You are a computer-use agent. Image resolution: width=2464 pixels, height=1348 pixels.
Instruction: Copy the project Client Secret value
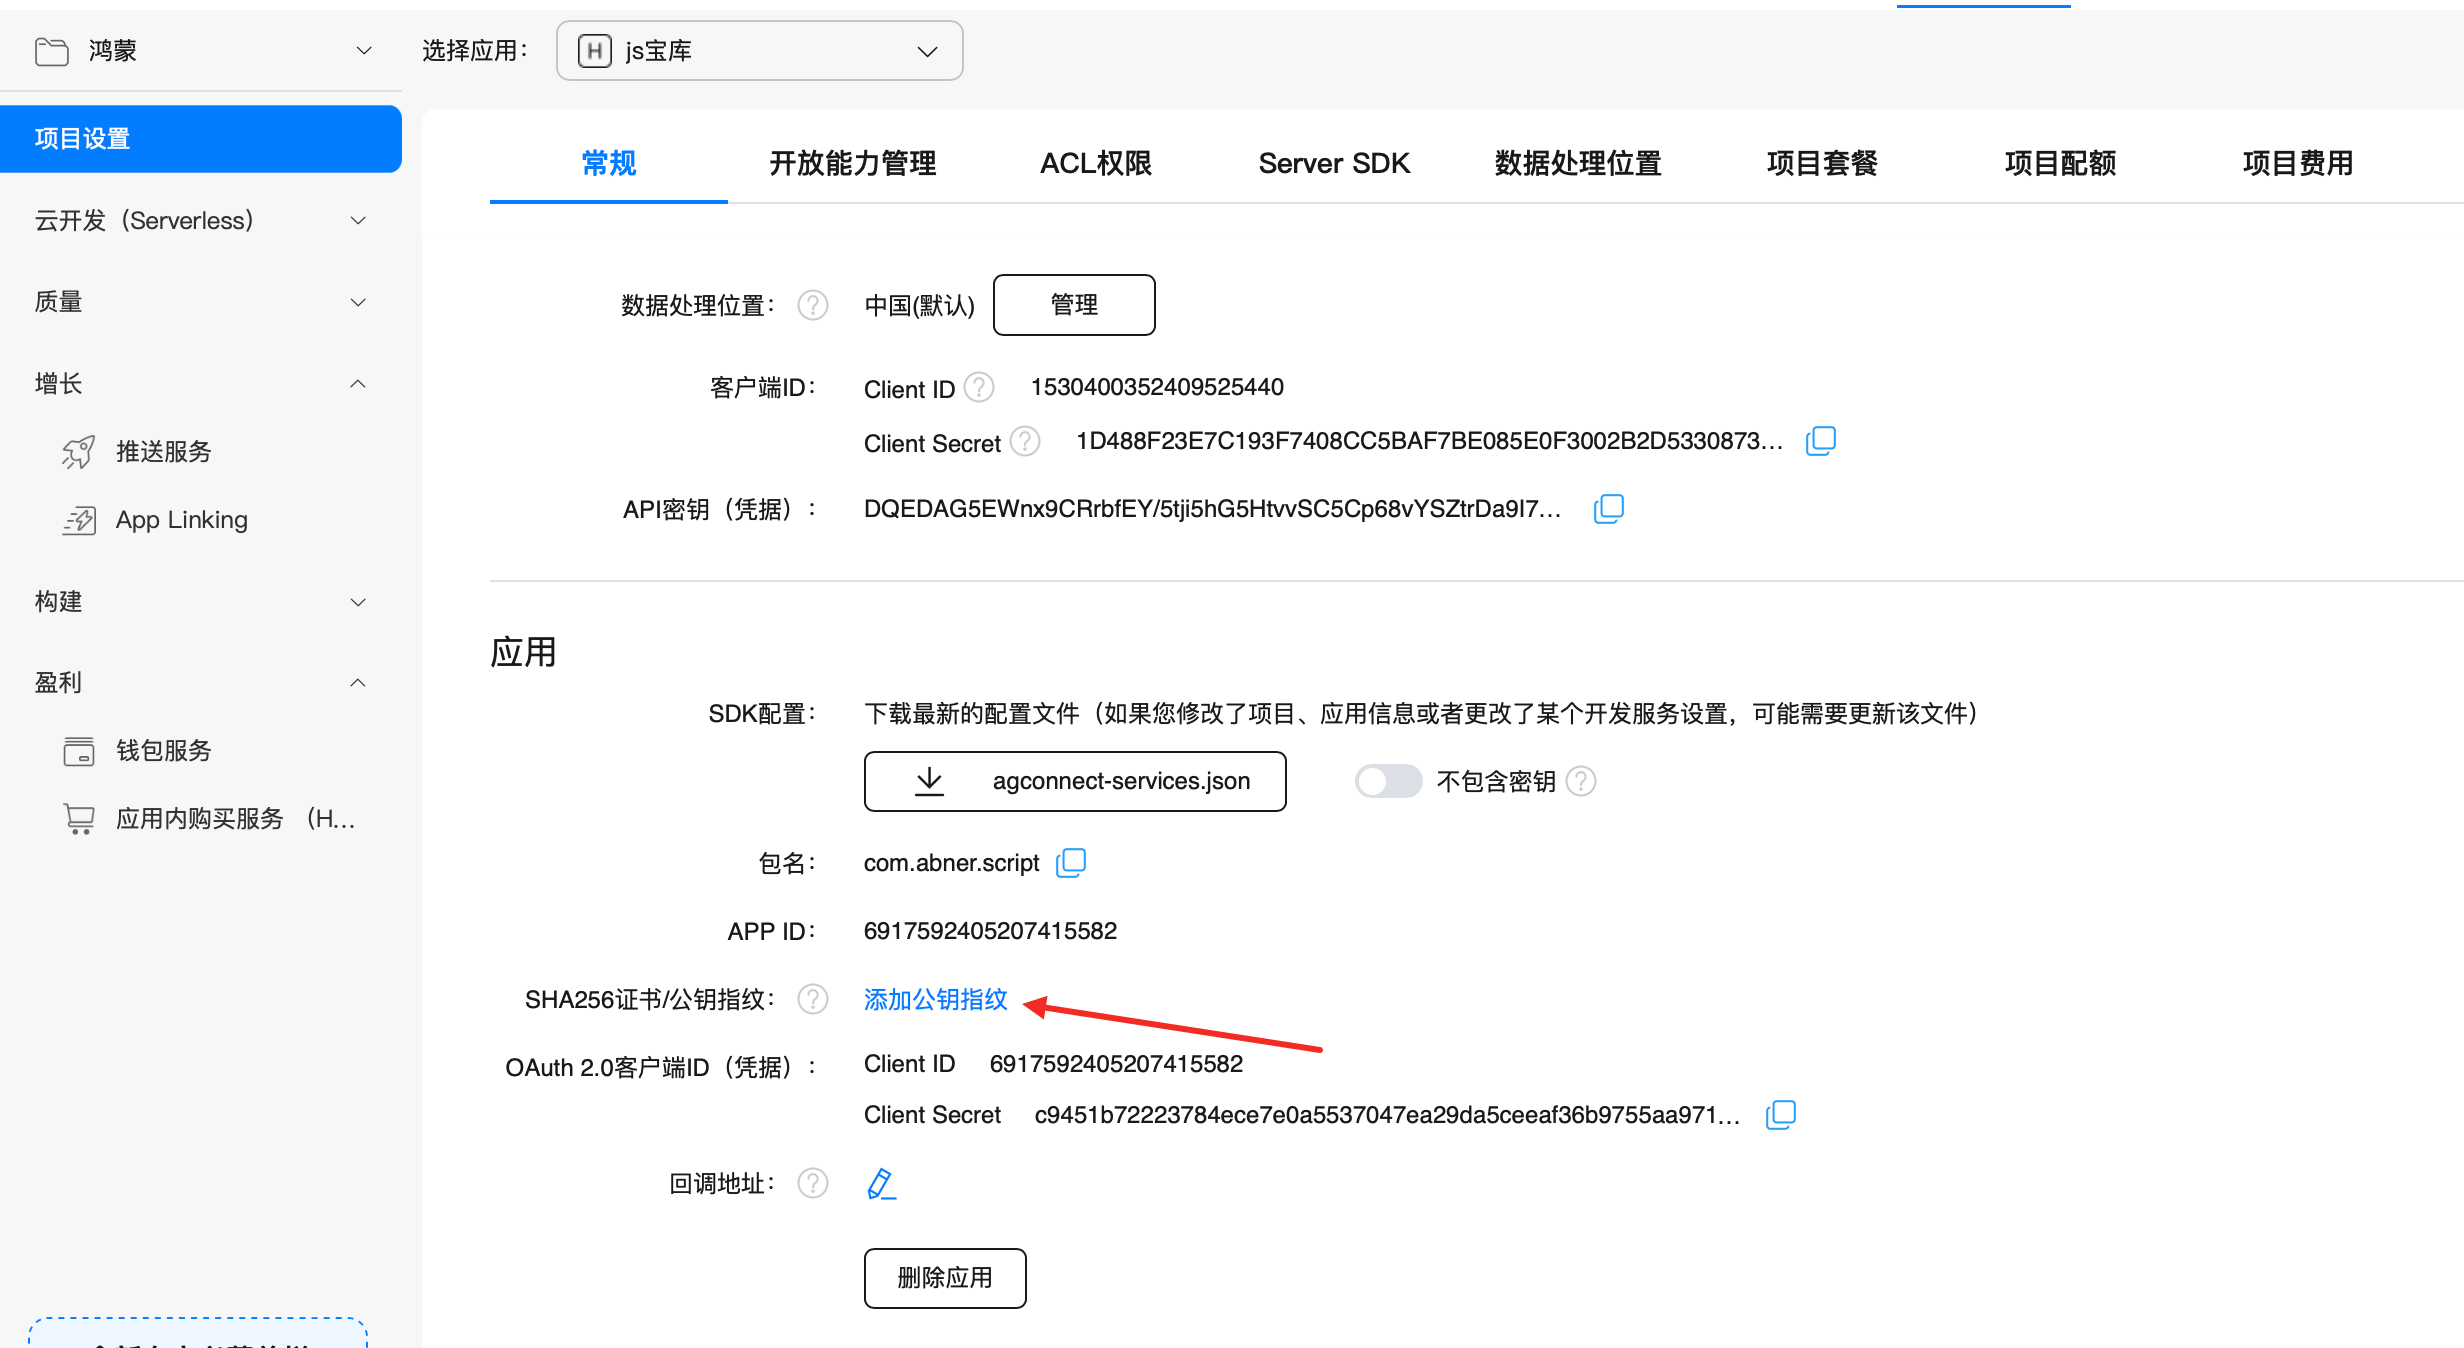pyautogui.click(x=1820, y=441)
